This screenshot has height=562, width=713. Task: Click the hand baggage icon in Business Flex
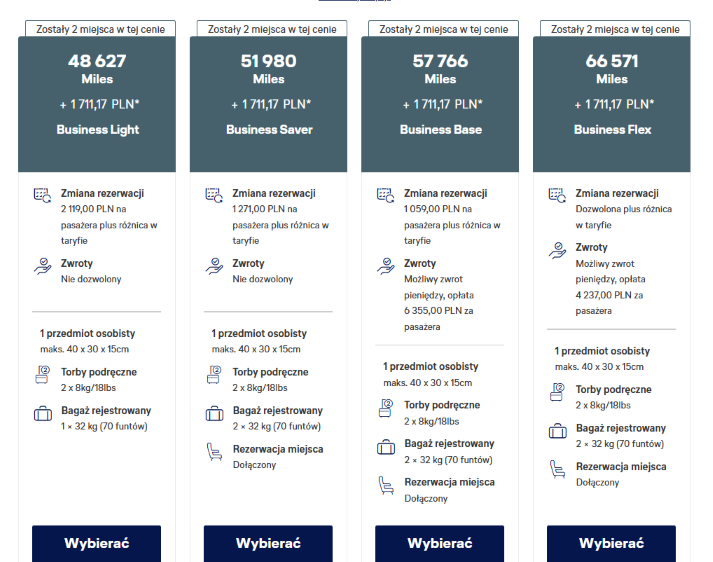click(x=557, y=392)
